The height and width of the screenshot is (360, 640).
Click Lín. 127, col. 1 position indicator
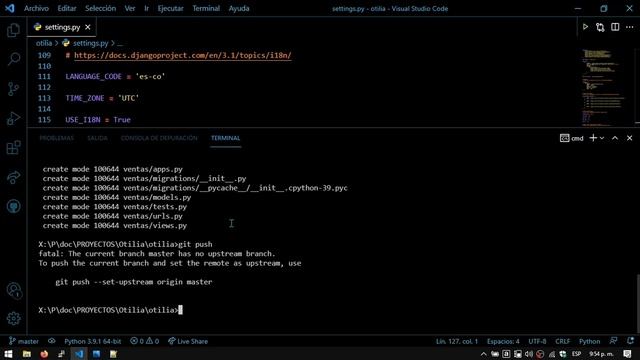[x=457, y=341]
